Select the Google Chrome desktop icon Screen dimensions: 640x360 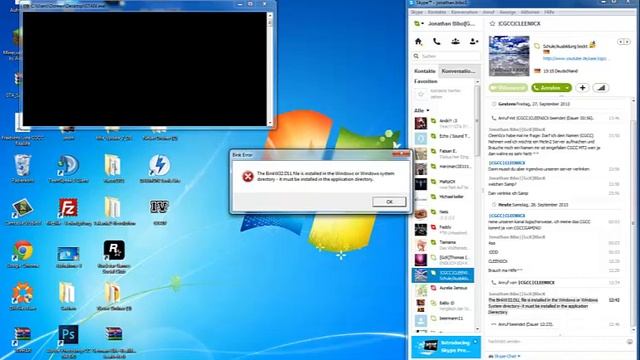tap(22, 253)
